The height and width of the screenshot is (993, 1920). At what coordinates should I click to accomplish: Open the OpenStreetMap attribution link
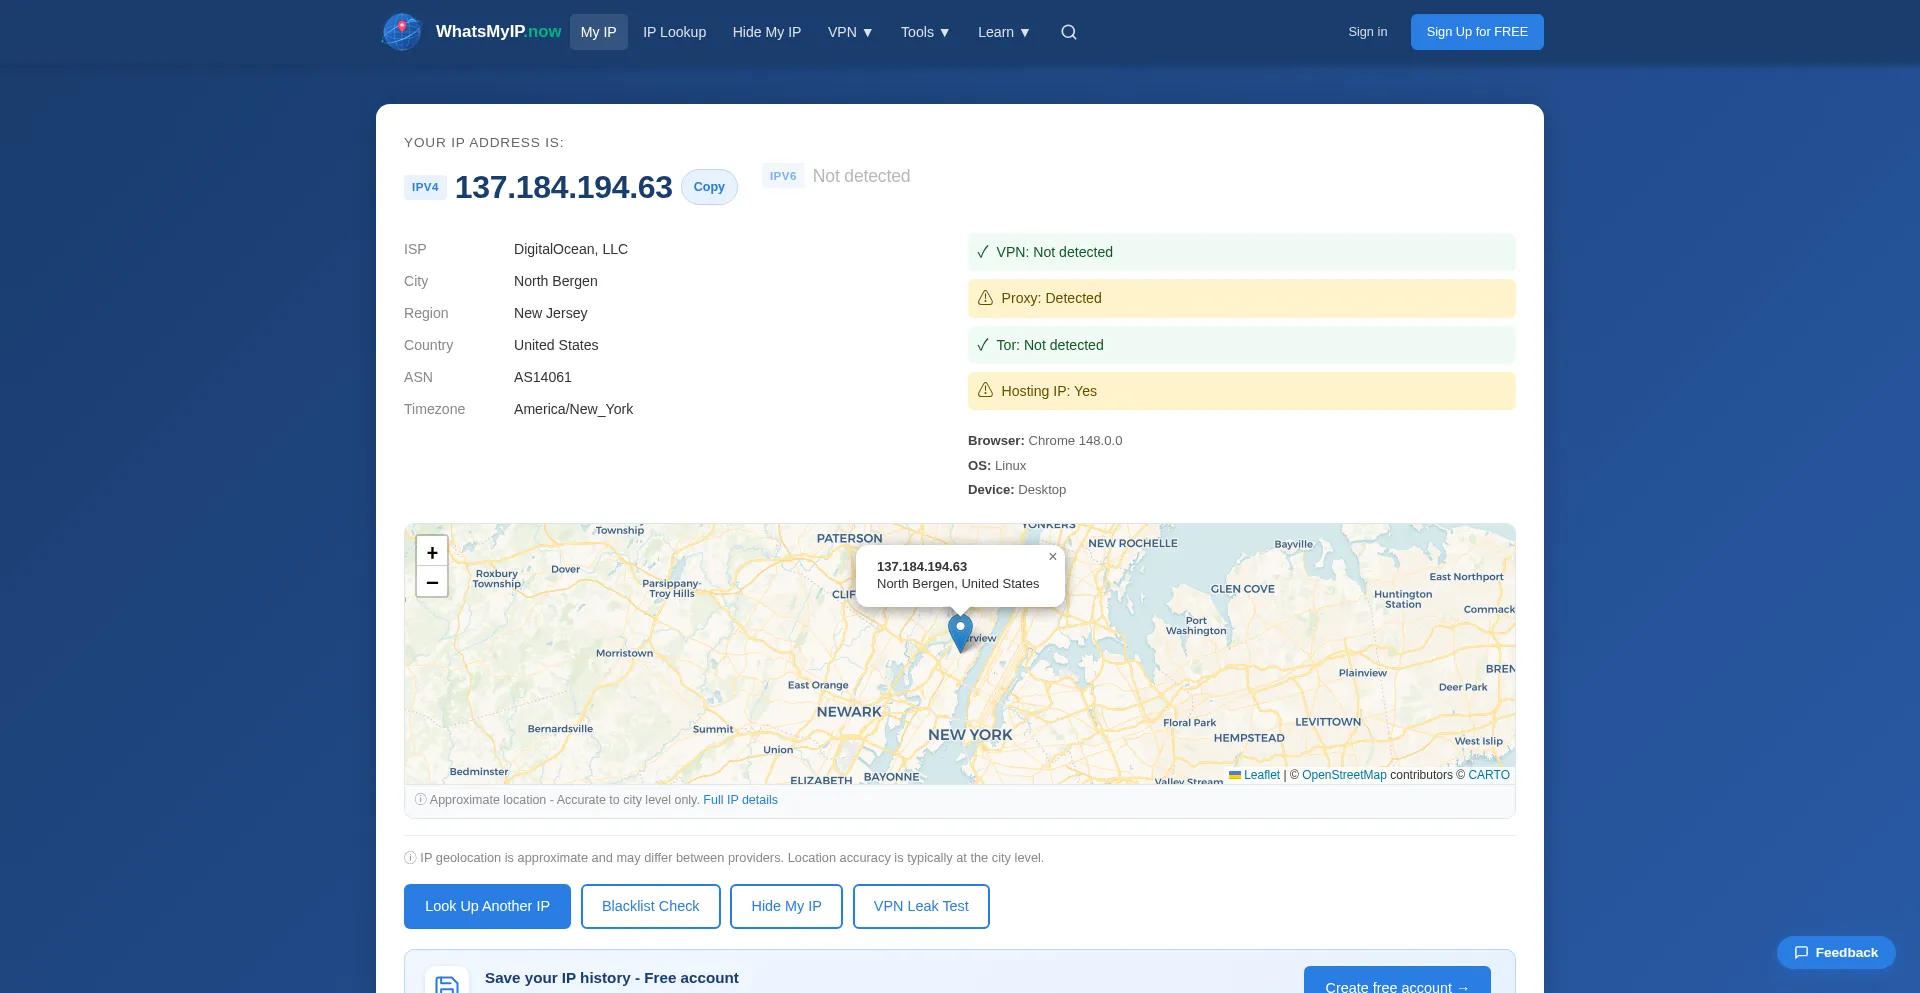[x=1344, y=775]
